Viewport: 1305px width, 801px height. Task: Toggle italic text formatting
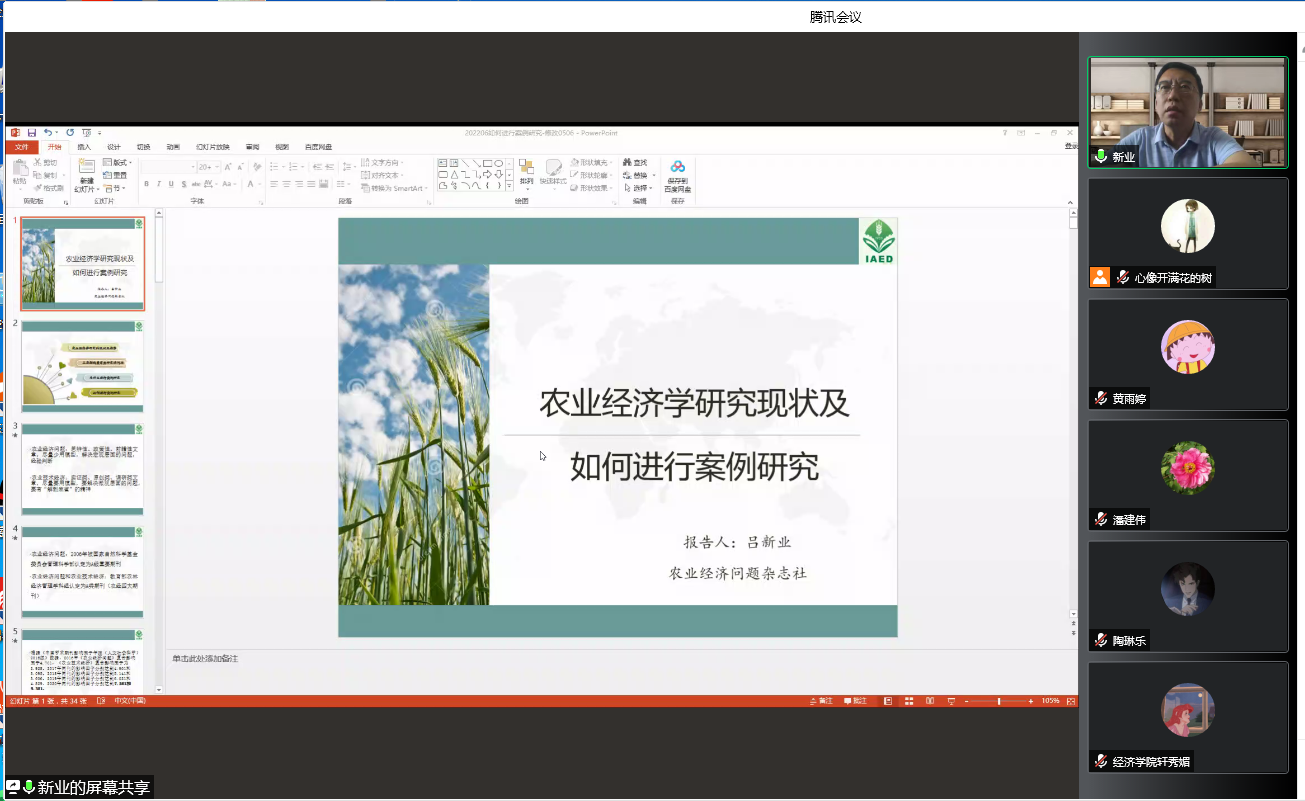point(158,184)
